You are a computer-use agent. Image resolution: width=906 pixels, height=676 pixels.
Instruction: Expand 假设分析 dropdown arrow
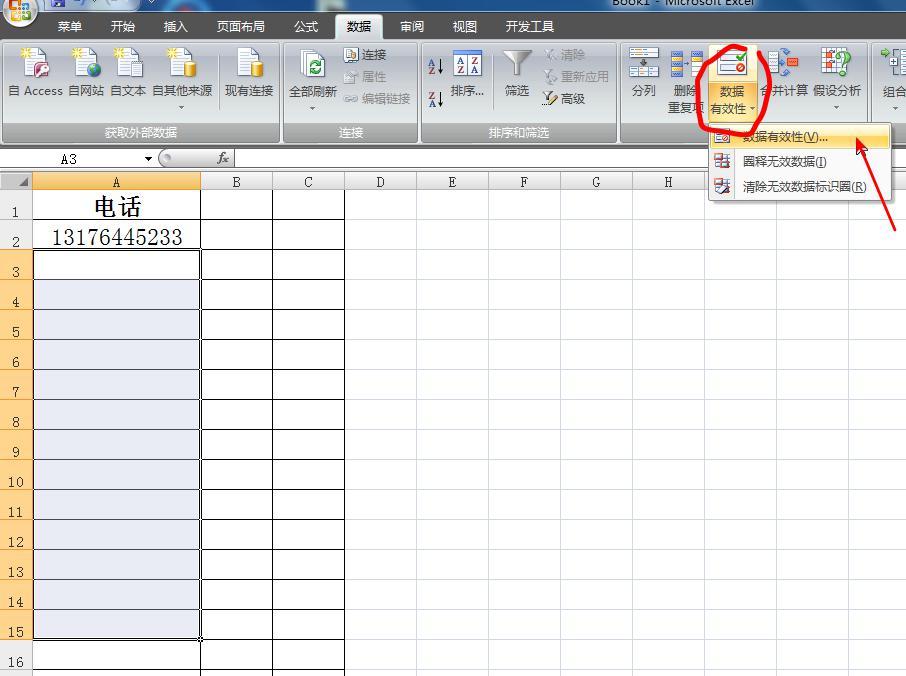(x=836, y=107)
